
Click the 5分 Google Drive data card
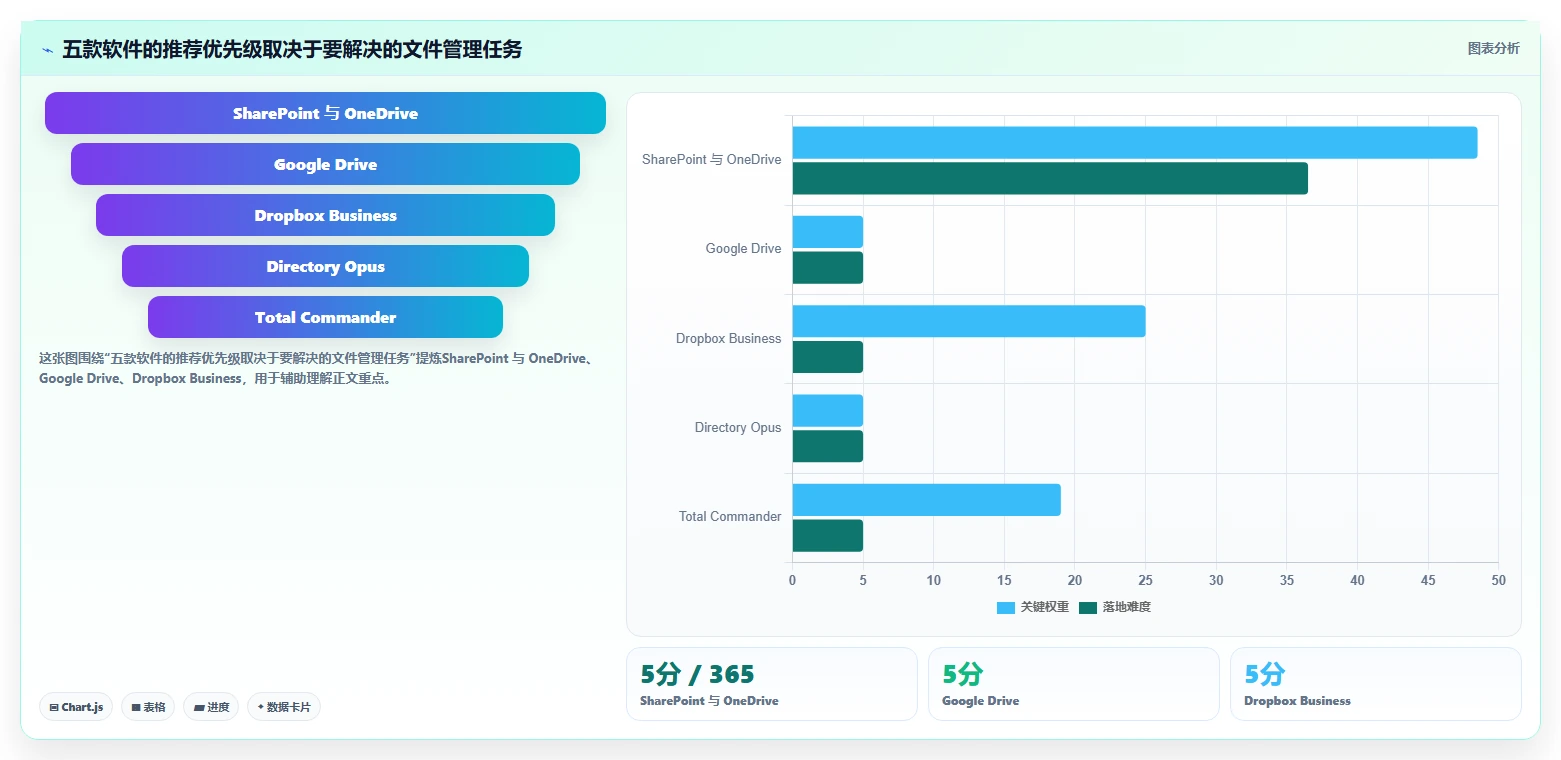pyautogui.click(x=1073, y=684)
